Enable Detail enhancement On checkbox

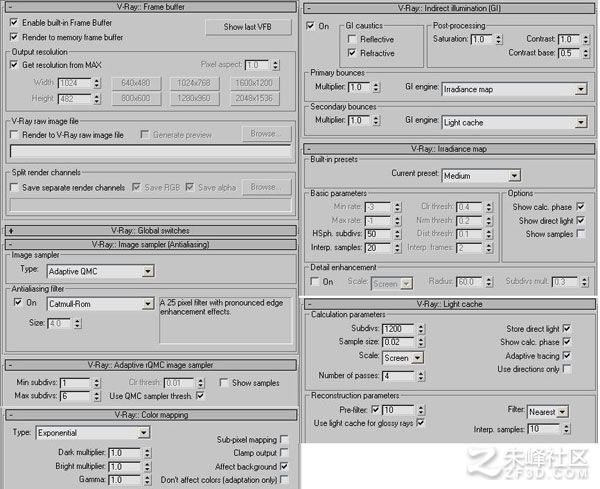click(315, 282)
